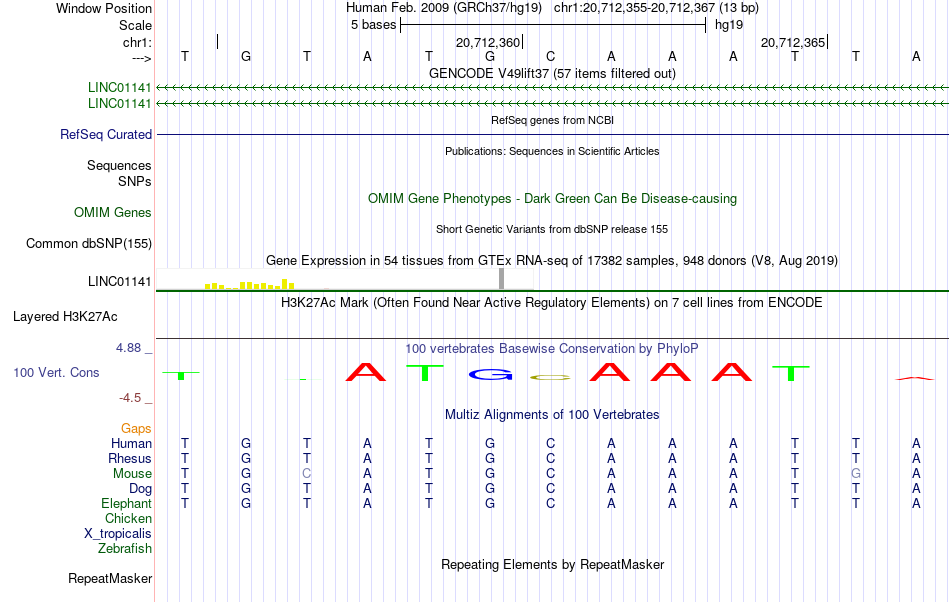Image resolution: width=950 pixels, height=602 pixels.
Task: Click the GENCODE V49lift37 track title
Action: (x=552, y=73)
